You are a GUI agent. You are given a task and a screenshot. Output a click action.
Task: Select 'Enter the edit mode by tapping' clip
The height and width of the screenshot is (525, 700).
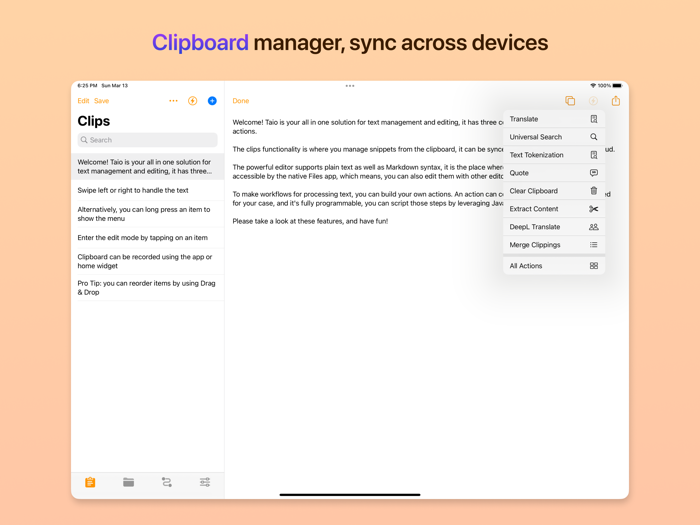click(x=147, y=238)
